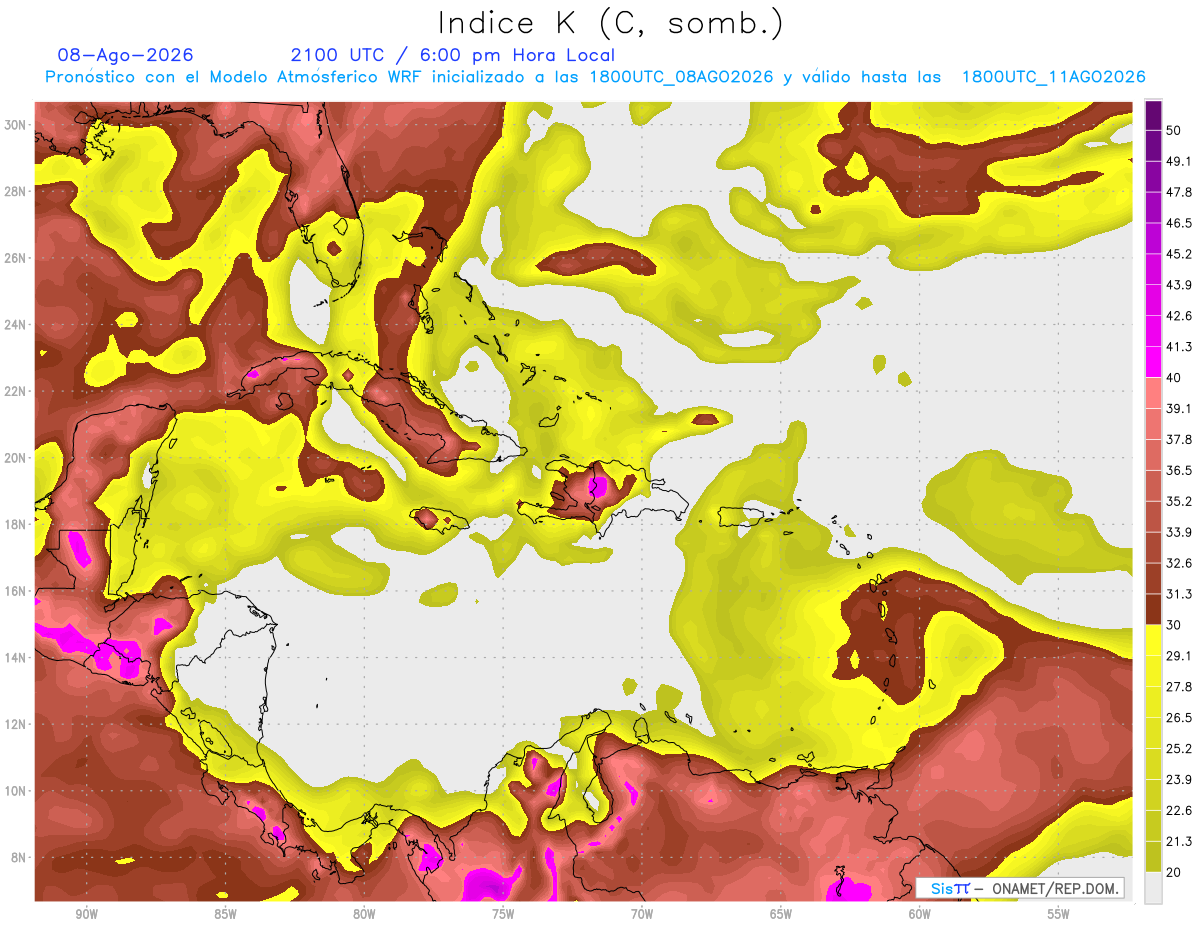Screen dimensions: 1200x927
Task: Click the "2100 UTC / 6:00 pm Hora Local" text
Action: tap(453, 55)
